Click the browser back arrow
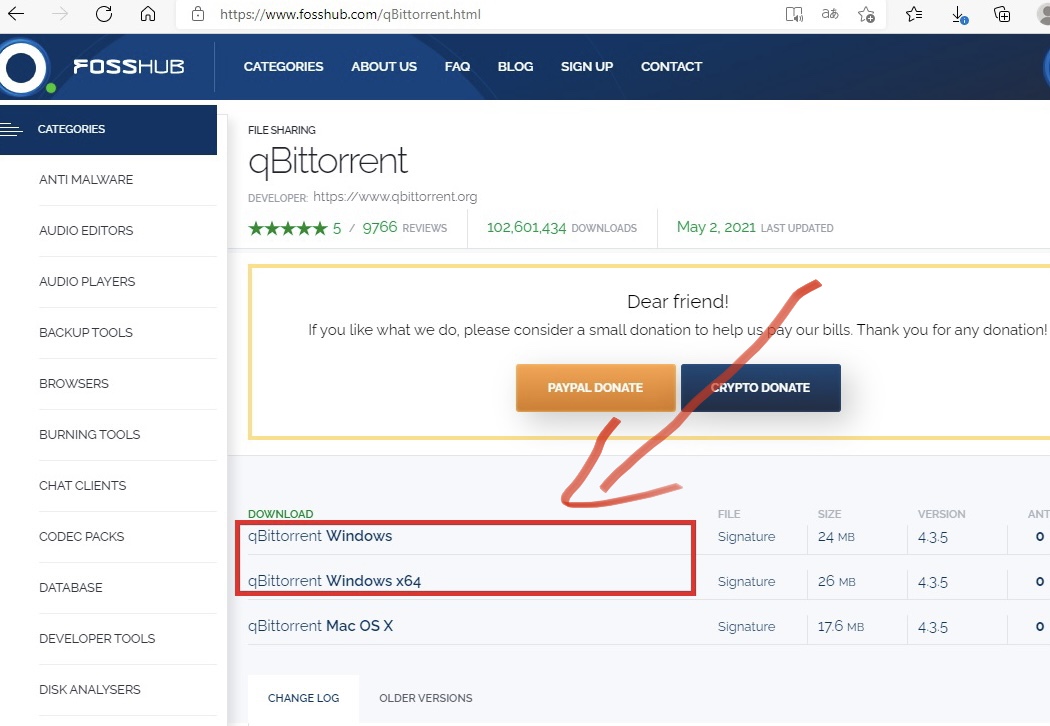The width and height of the screenshot is (1050, 726). pos(15,14)
